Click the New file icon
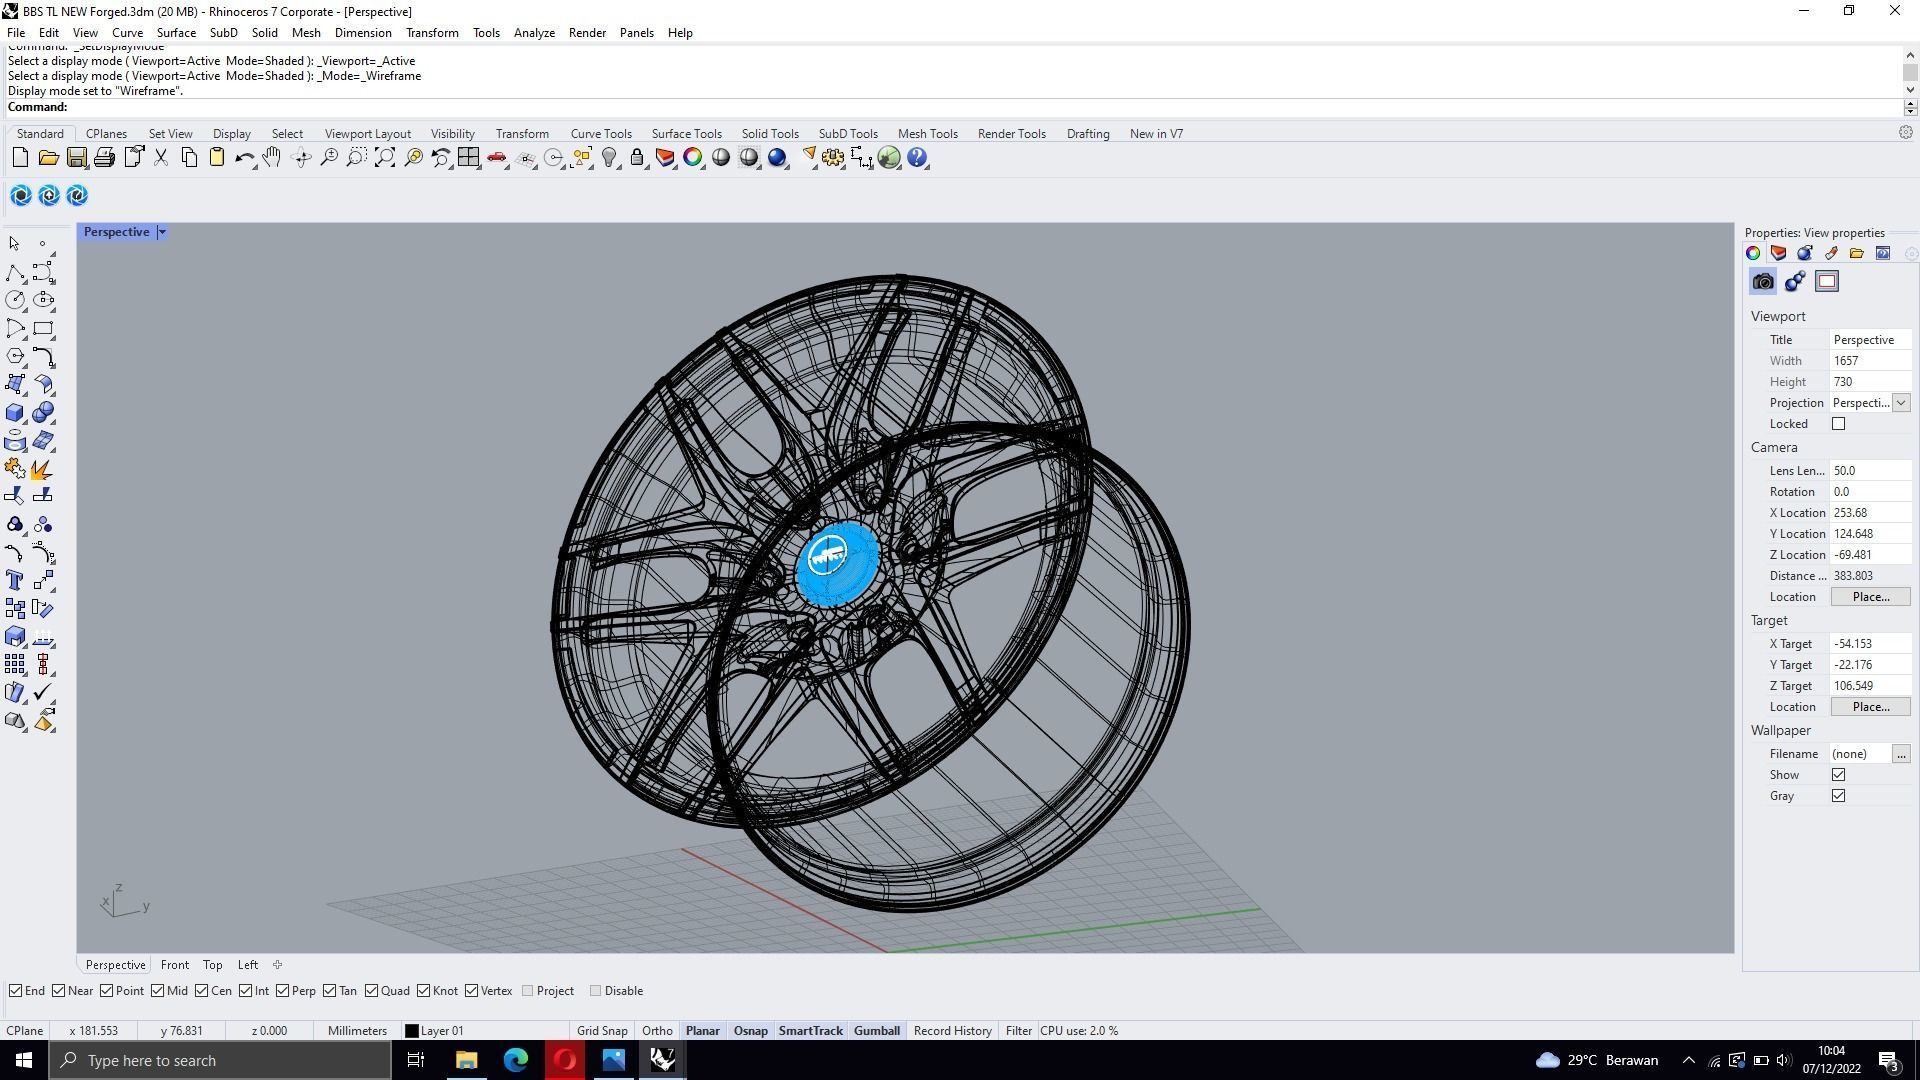The image size is (1920, 1080). pyautogui.click(x=20, y=158)
